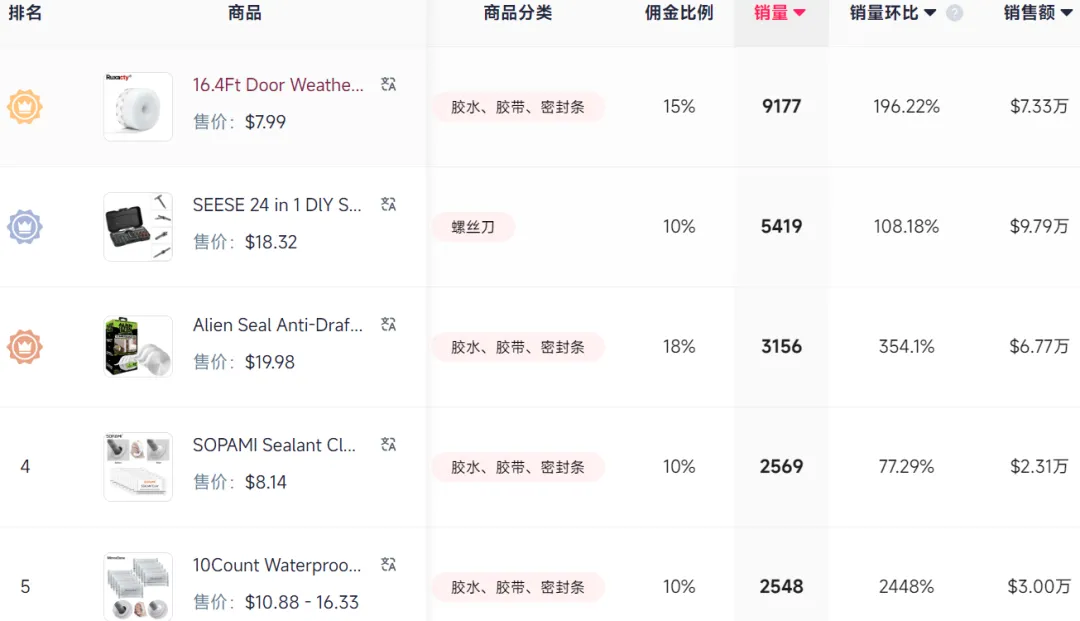This screenshot has width=1080, height=621.
Task: Click the bronze crown rank three badge
Action: pyautogui.click(x=25, y=347)
